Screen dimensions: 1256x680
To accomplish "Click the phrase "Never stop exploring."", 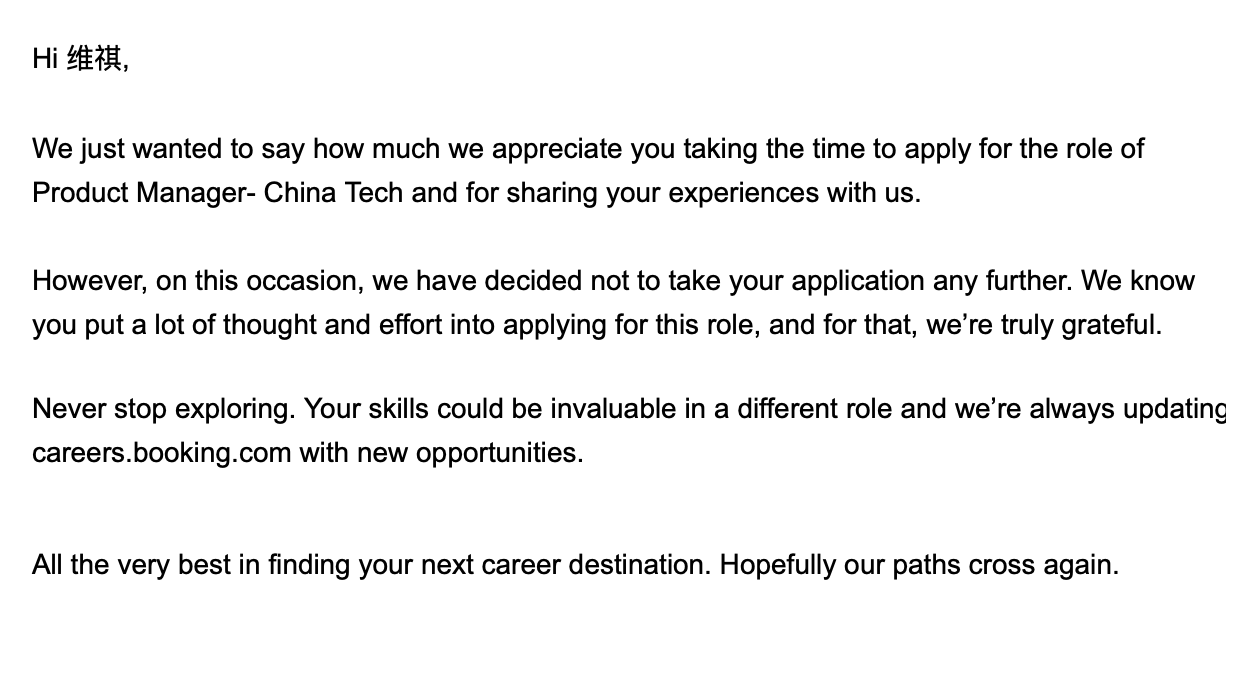I will click(x=164, y=409).
